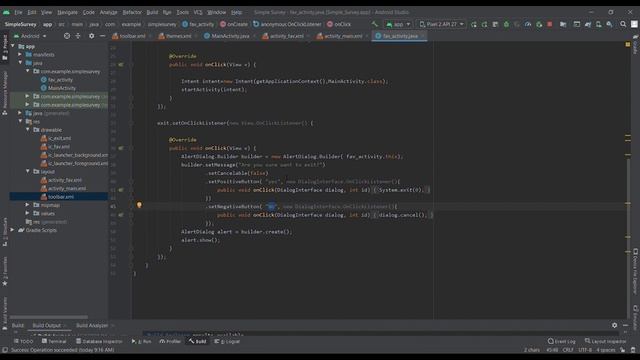Toggle the Profiler tool window button
This screenshot has height=360, width=640.
pos(170,341)
